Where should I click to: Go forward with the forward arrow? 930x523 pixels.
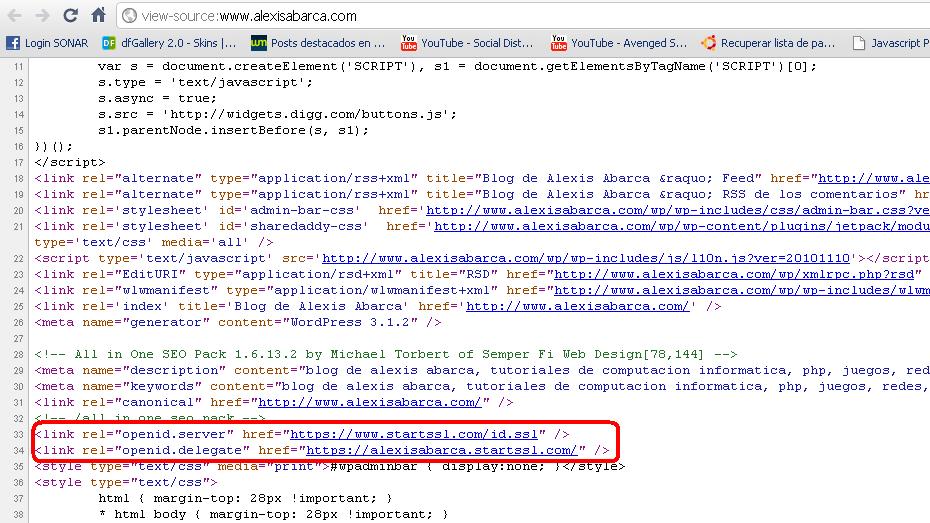tap(42, 16)
